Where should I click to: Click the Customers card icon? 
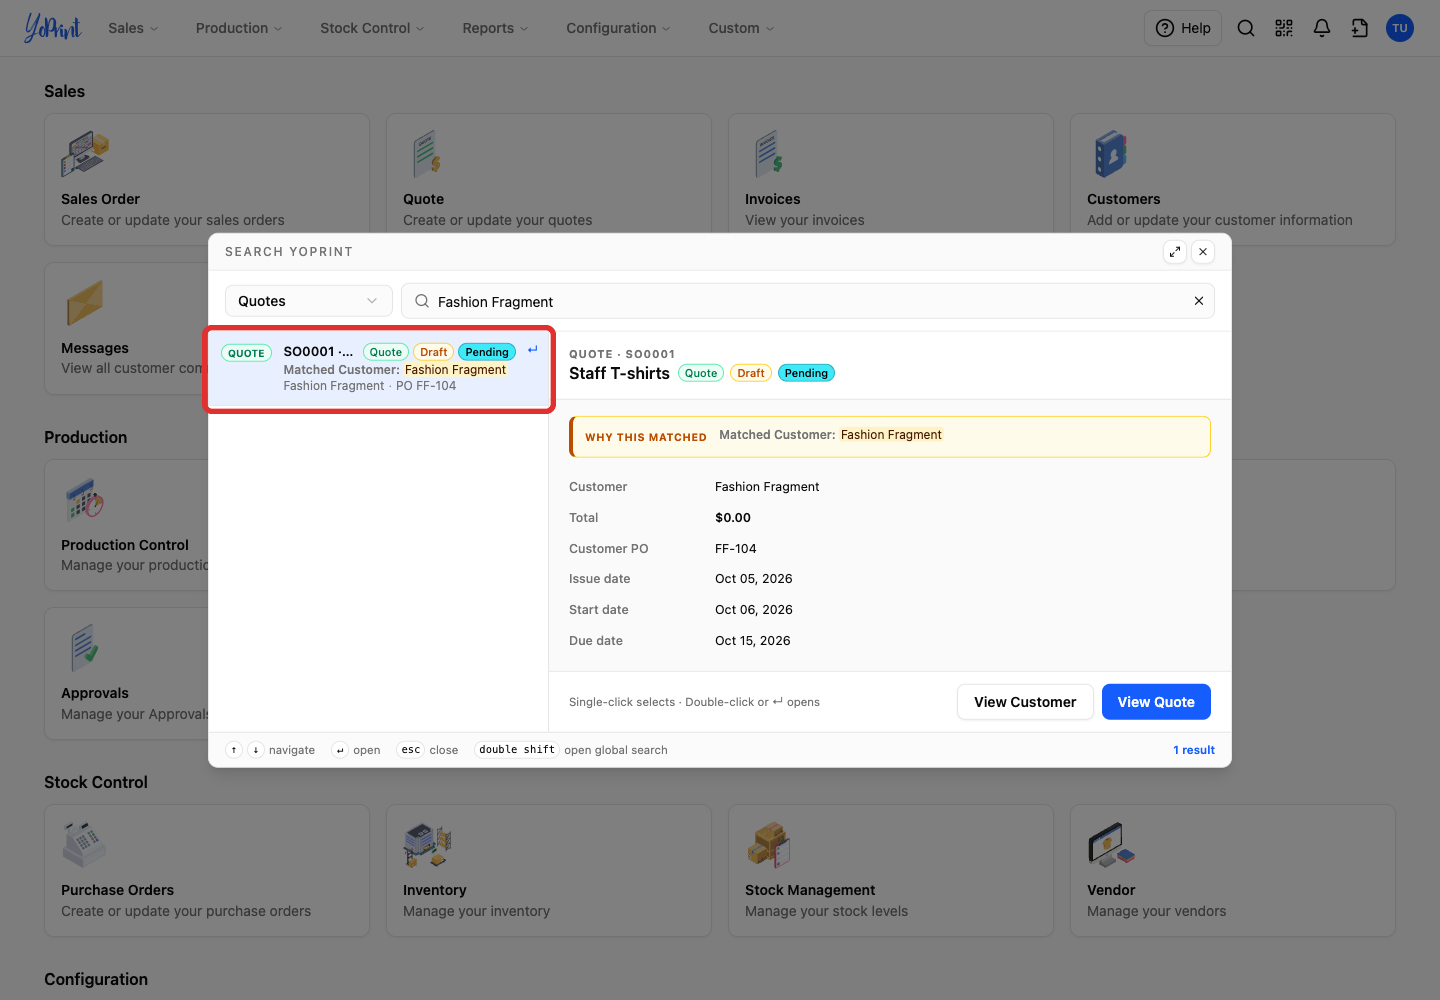[1111, 155]
